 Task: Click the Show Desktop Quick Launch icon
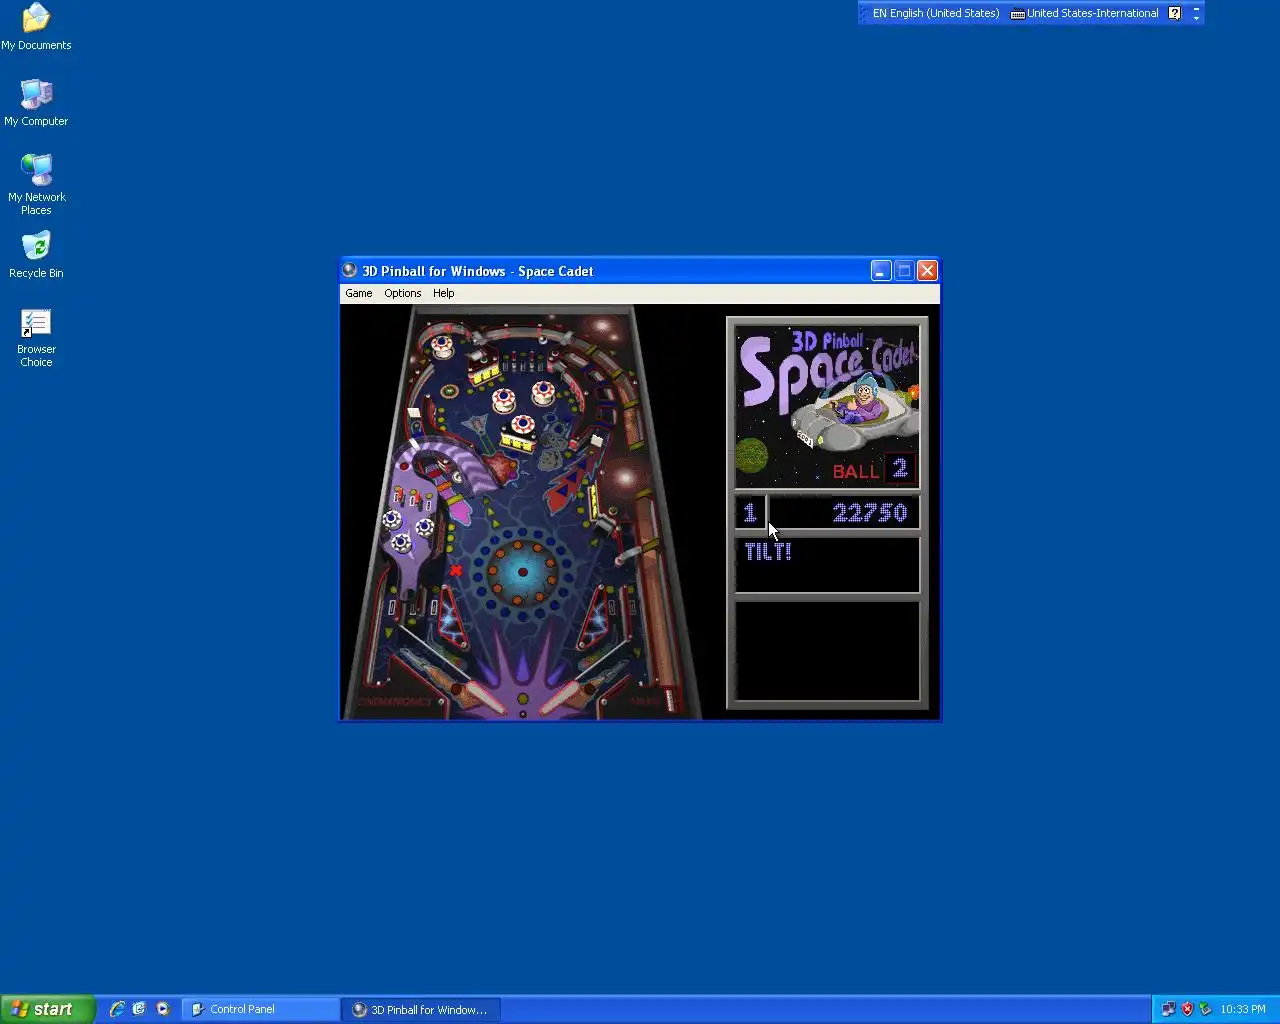[139, 1009]
